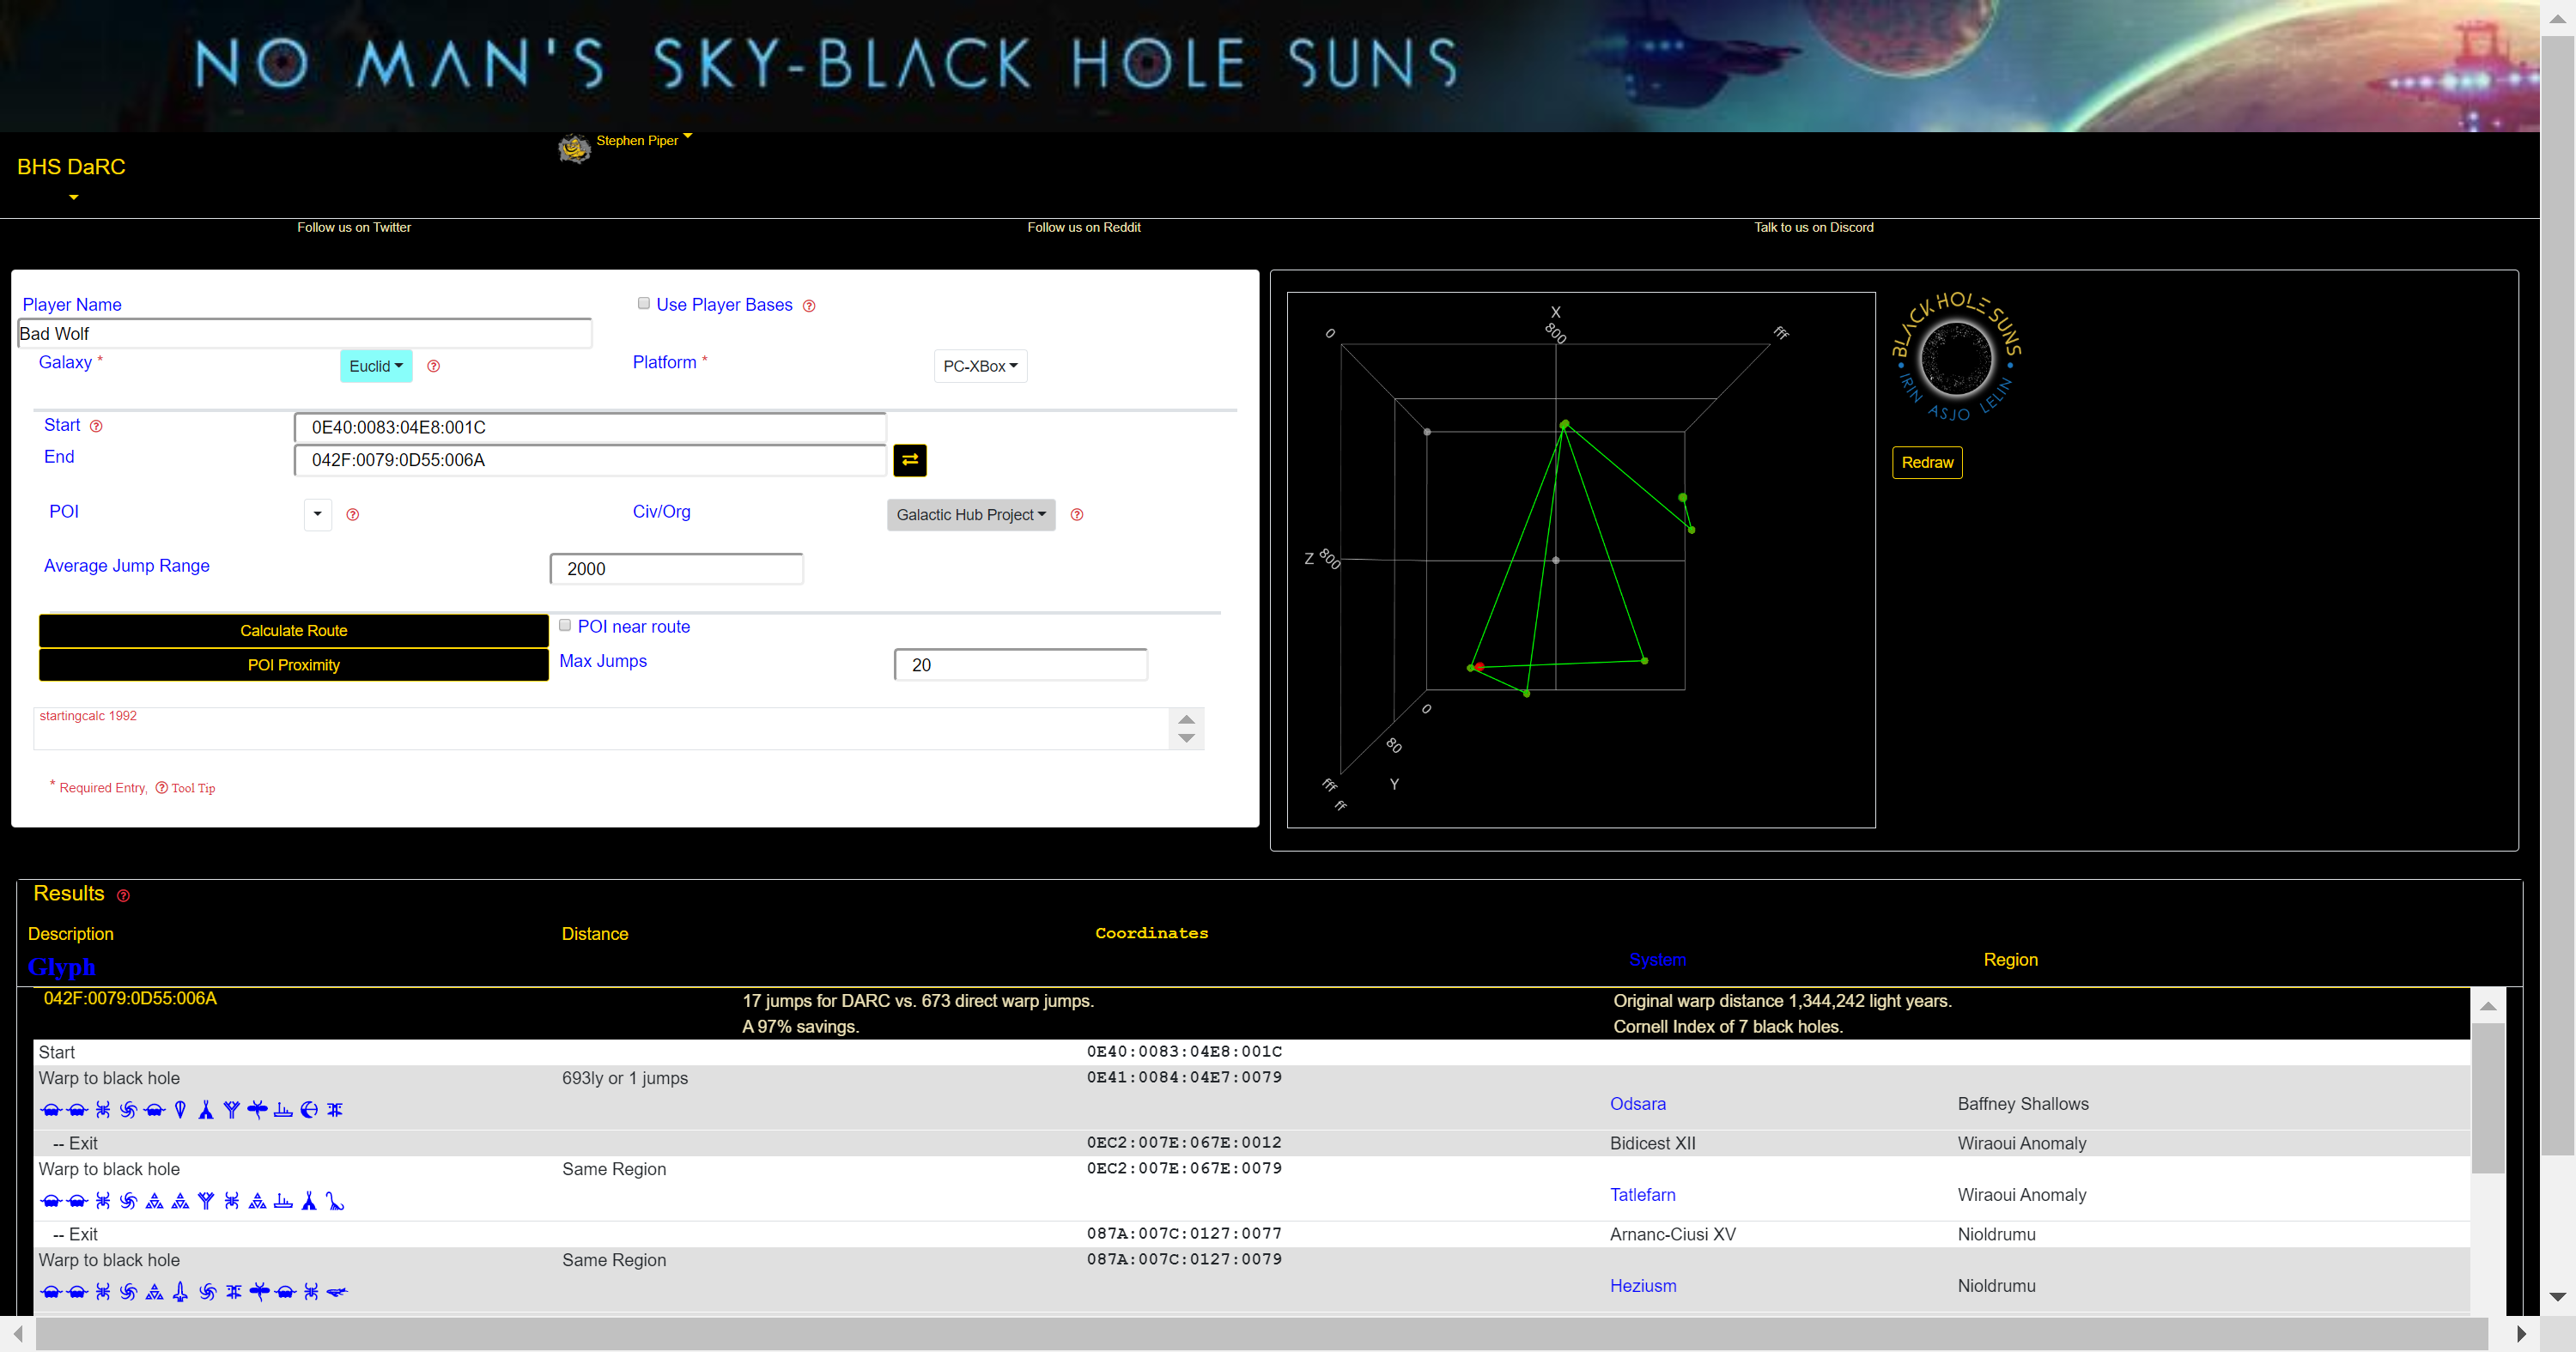Click the Start field help icon
The width and height of the screenshot is (2576, 1352).
[x=96, y=426]
